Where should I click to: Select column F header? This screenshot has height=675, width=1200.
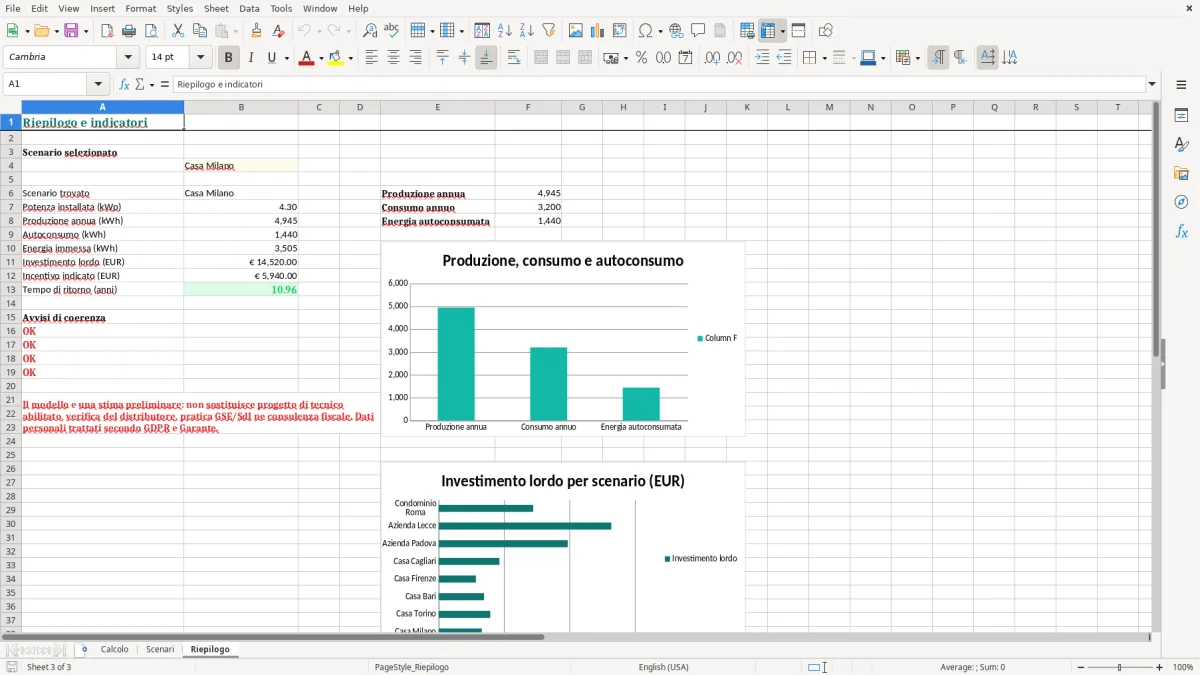[x=528, y=107]
